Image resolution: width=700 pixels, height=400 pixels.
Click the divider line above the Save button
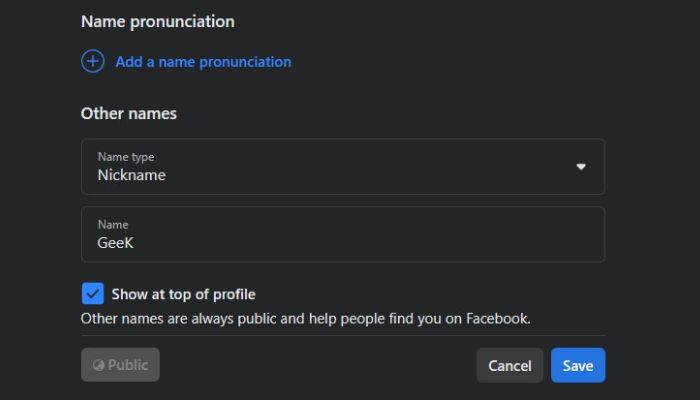342,336
